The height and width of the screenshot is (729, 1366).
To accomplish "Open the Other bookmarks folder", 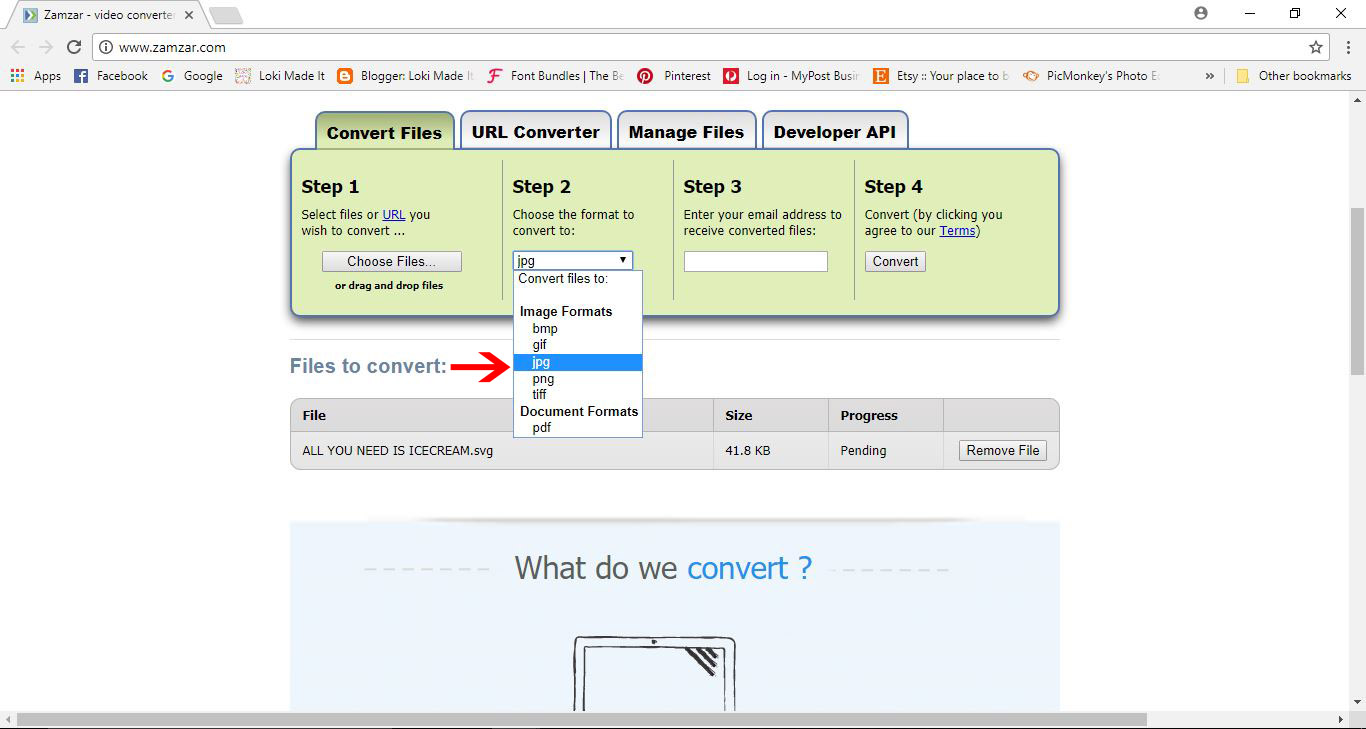I will [1294, 76].
